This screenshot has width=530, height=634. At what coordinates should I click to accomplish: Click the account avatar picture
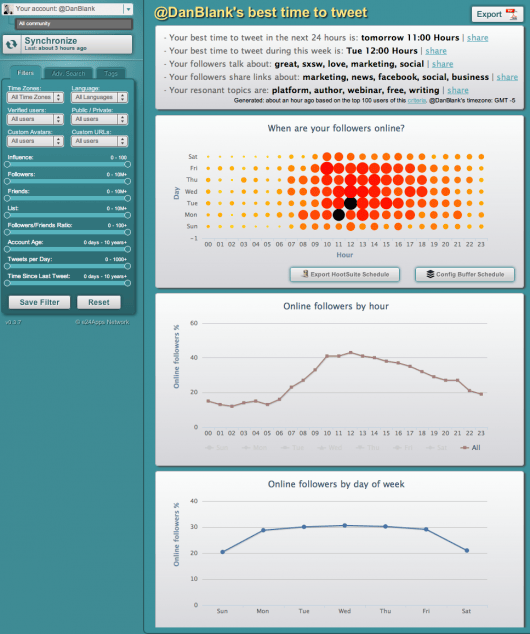click(x=8, y=8)
